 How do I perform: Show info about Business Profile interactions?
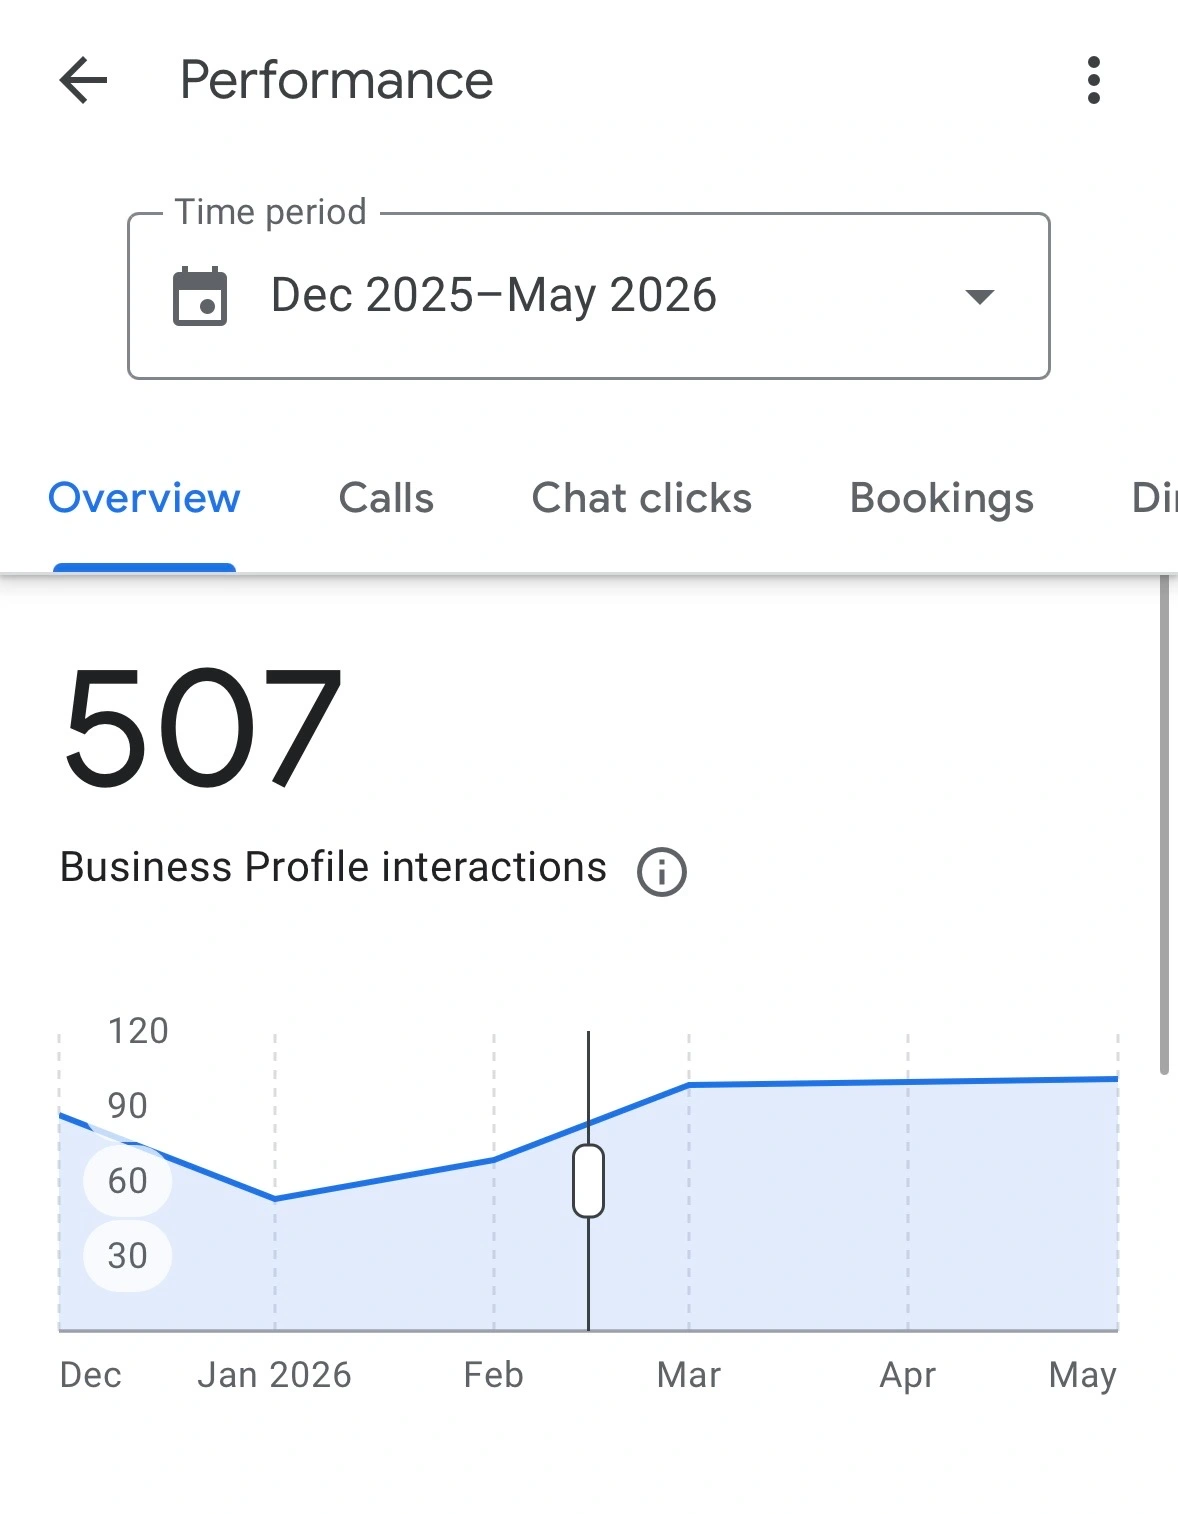coord(661,871)
